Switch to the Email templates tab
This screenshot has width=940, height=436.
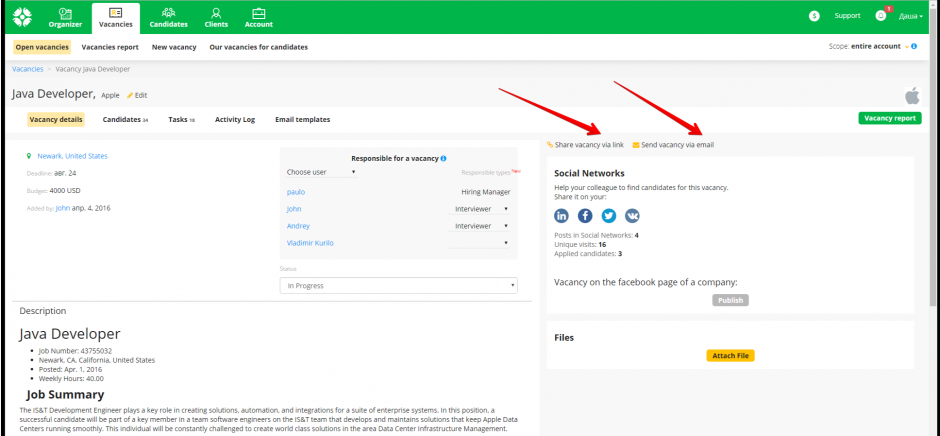pos(302,120)
